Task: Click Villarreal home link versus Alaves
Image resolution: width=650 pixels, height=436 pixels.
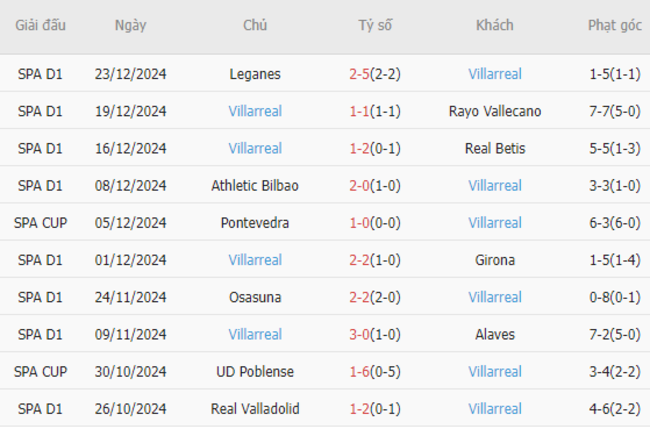Action: (x=255, y=334)
